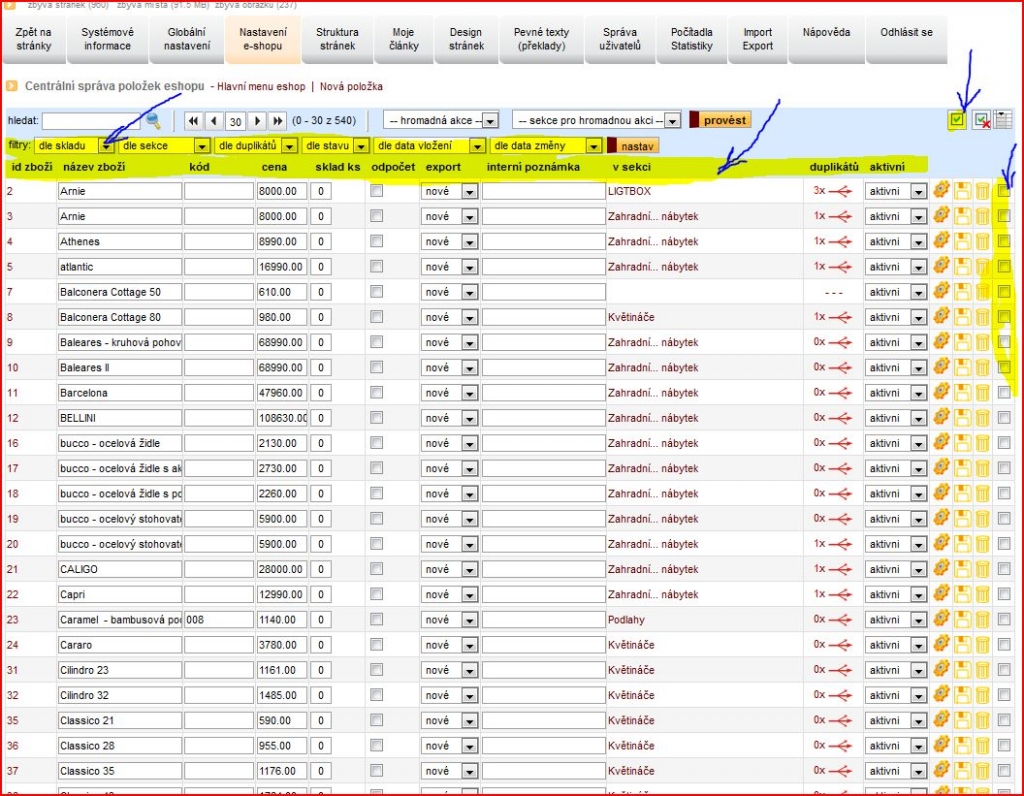The height and width of the screenshot is (796, 1024).
Task: Open the Zpět na stránky tab
Action: point(33,39)
